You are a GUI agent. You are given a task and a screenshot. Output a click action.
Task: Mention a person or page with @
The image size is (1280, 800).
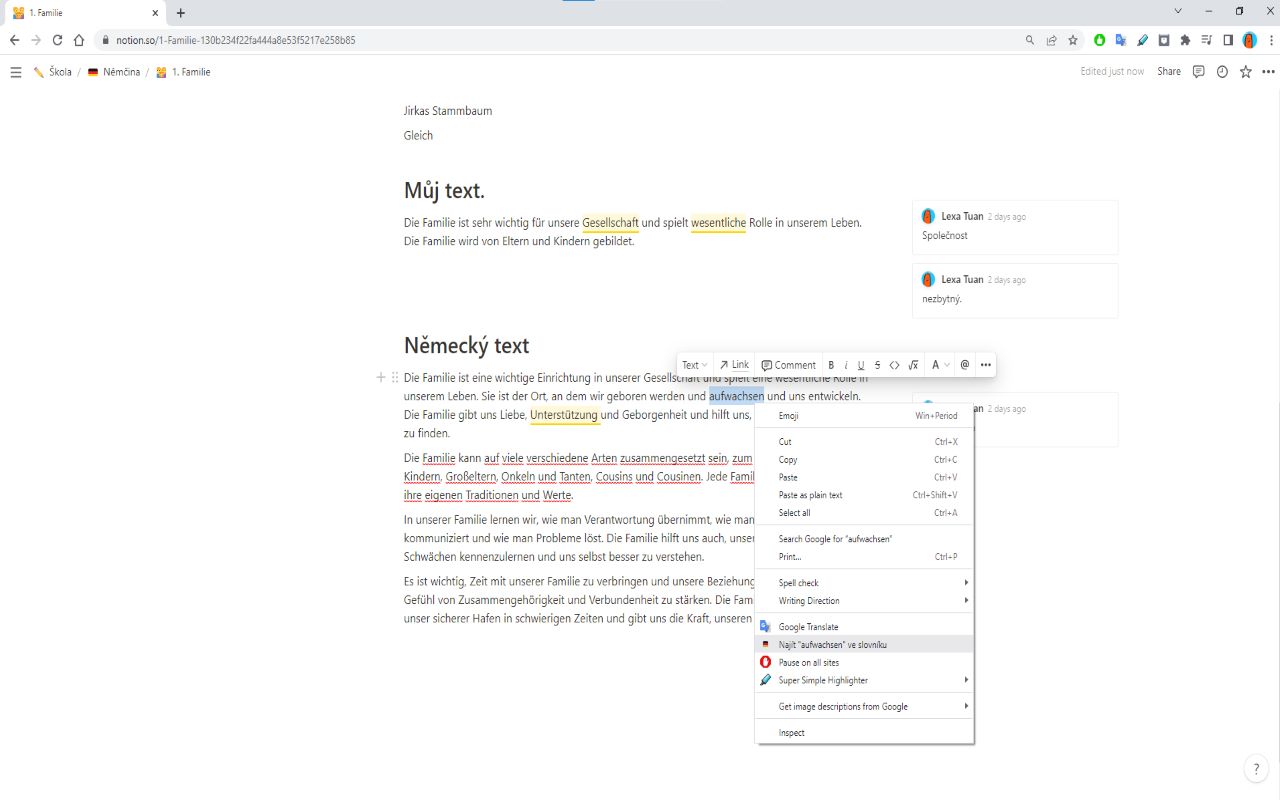point(965,365)
